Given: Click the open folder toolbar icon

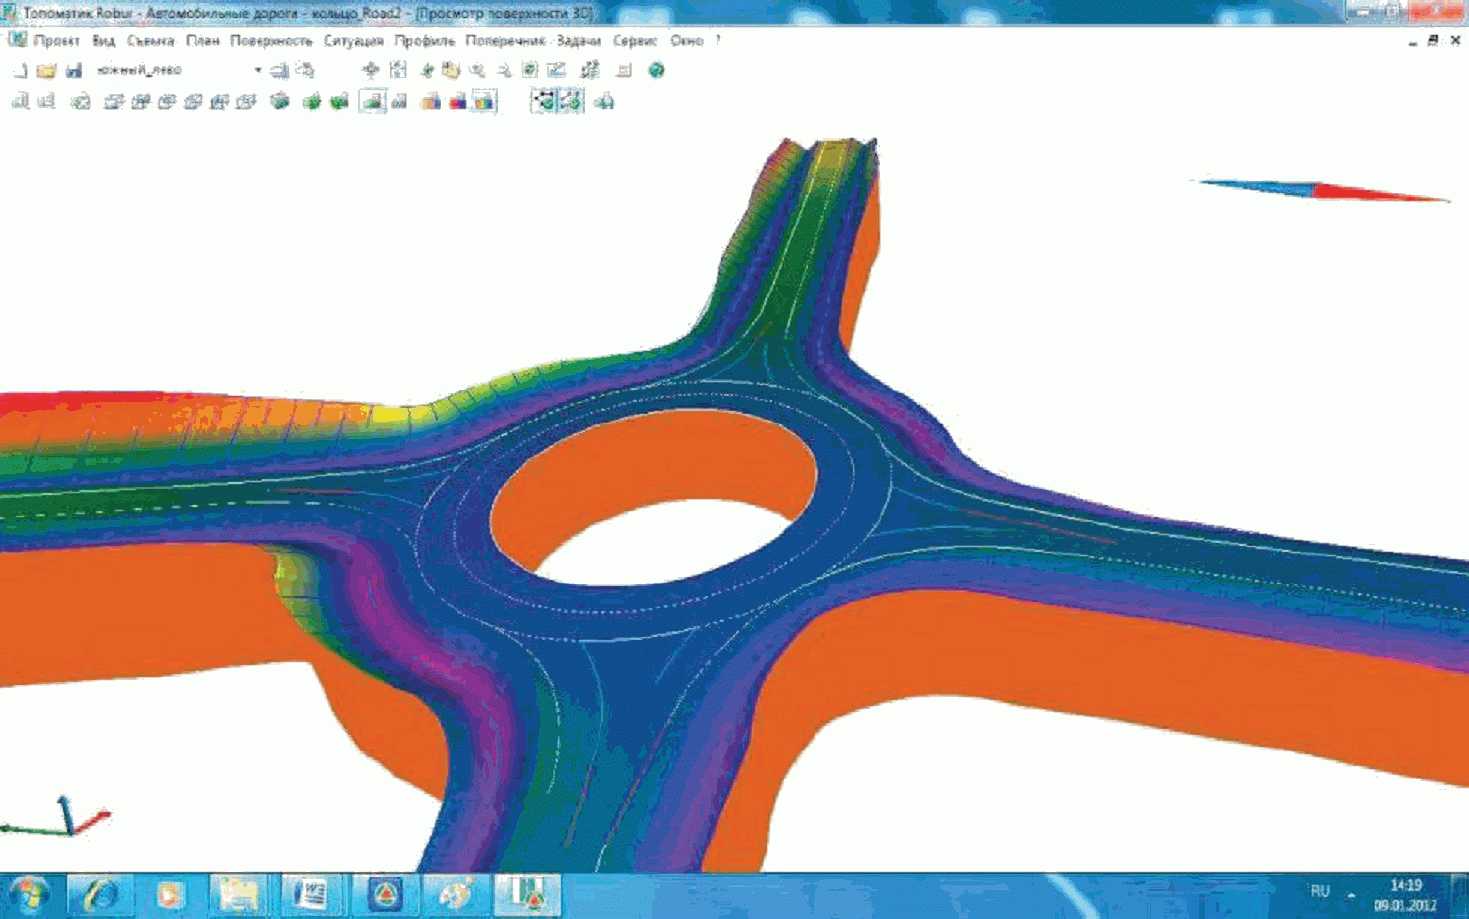Looking at the screenshot, I should pyautogui.click(x=46, y=70).
